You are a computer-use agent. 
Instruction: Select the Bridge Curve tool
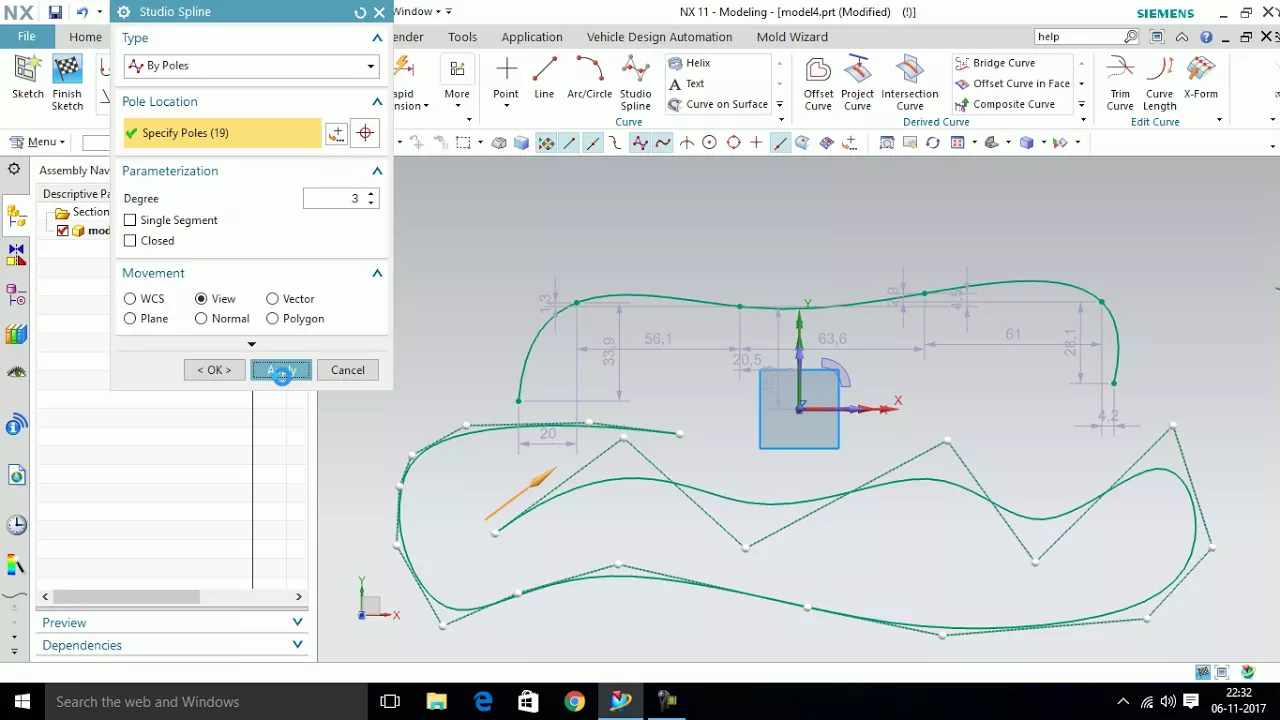(x=995, y=63)
